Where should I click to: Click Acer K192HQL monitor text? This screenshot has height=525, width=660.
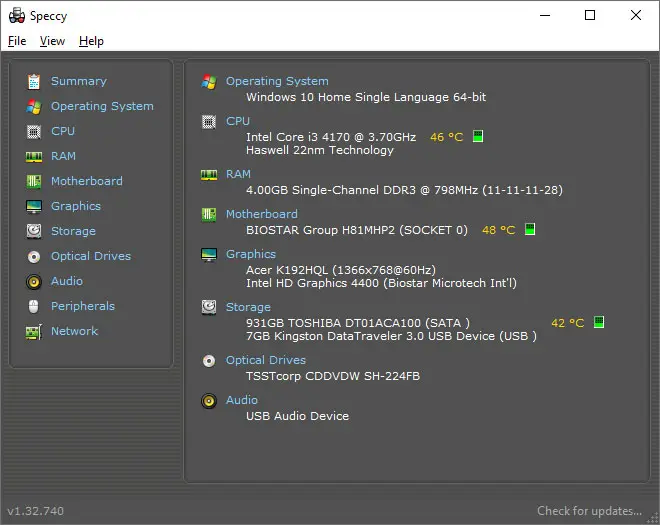tap(341, 270)
